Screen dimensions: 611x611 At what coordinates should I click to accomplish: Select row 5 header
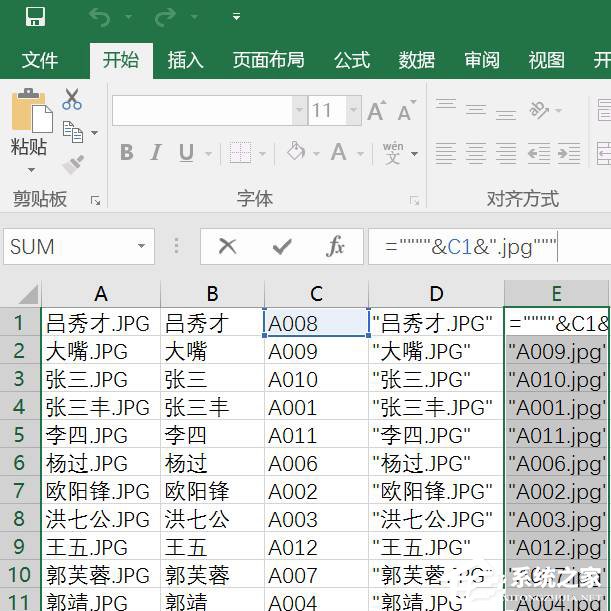pyautogui.click(x=19, y=434)
